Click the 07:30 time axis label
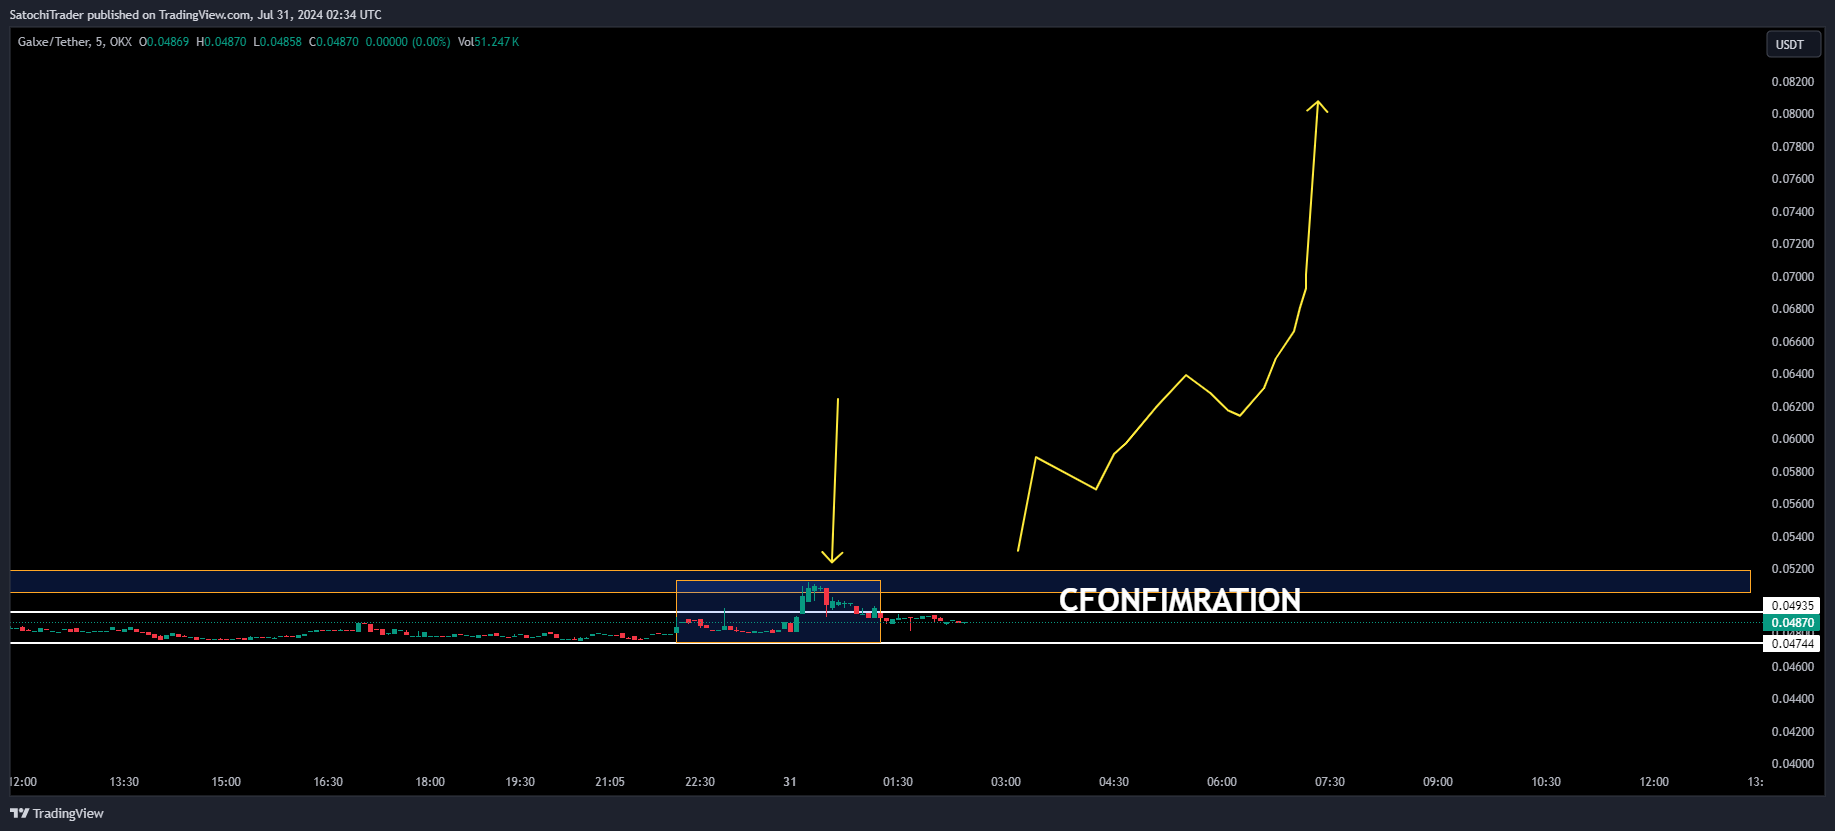 [x=1330, y=782]
